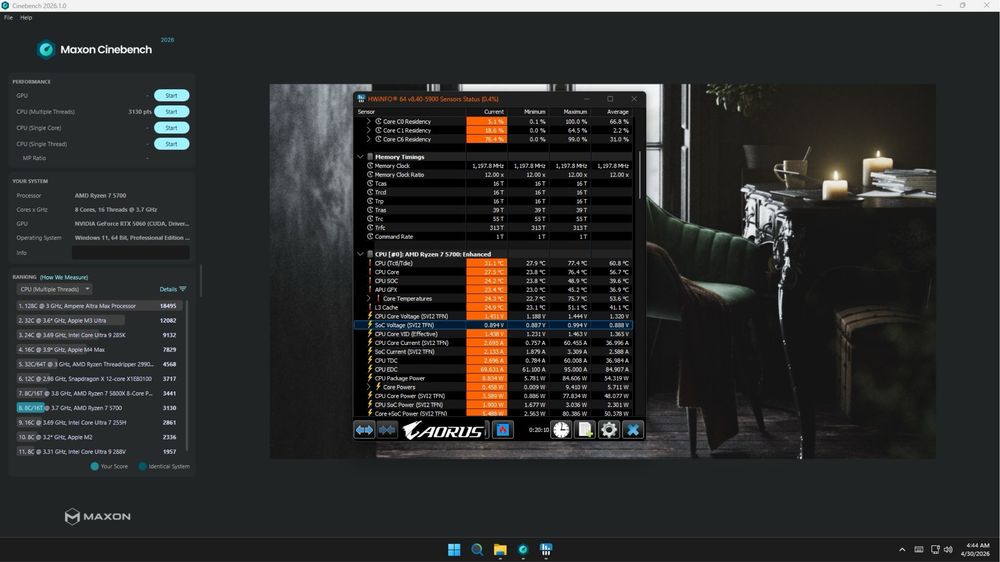Viewport: 1000px width, 562px height.
Task: Close sensors with blue X icon
Action: click(x=633, y=430)
